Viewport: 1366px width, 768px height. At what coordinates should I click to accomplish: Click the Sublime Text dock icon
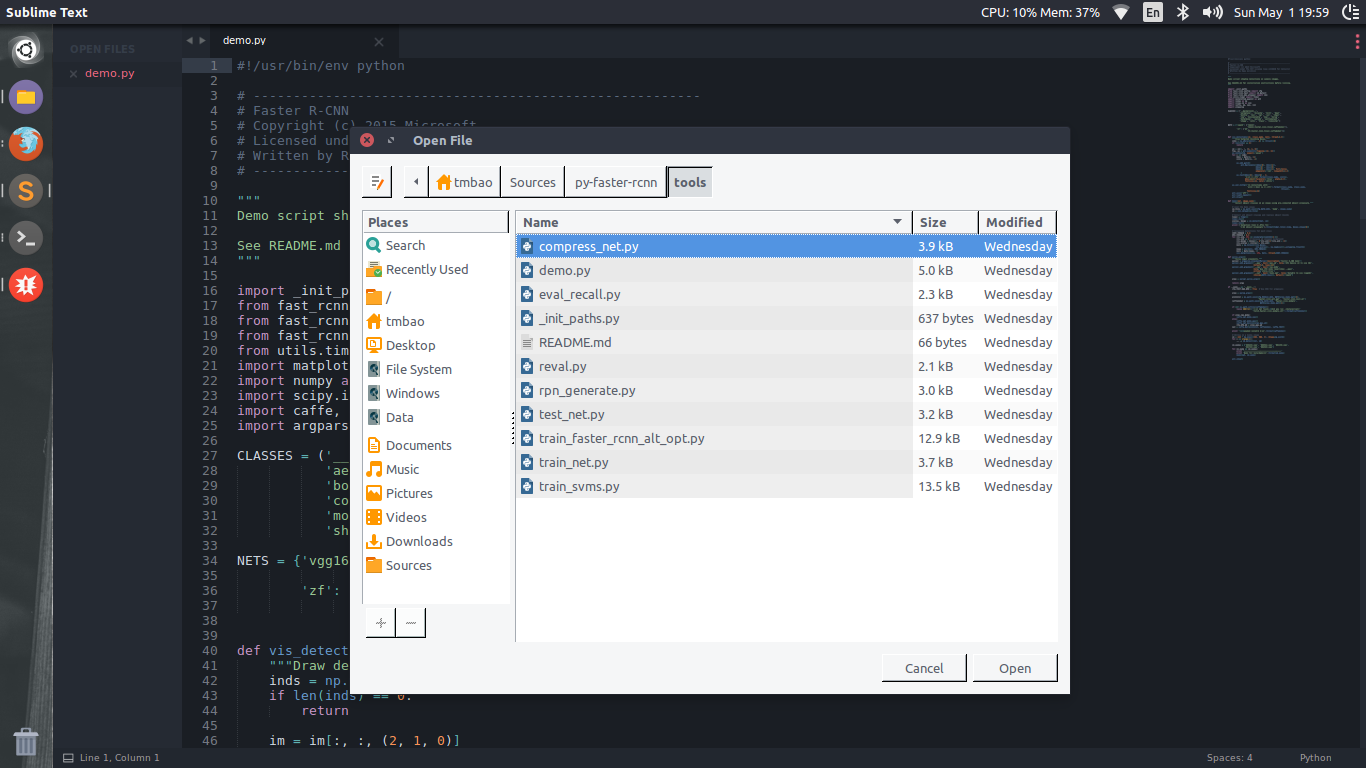[x=26, y=190]
